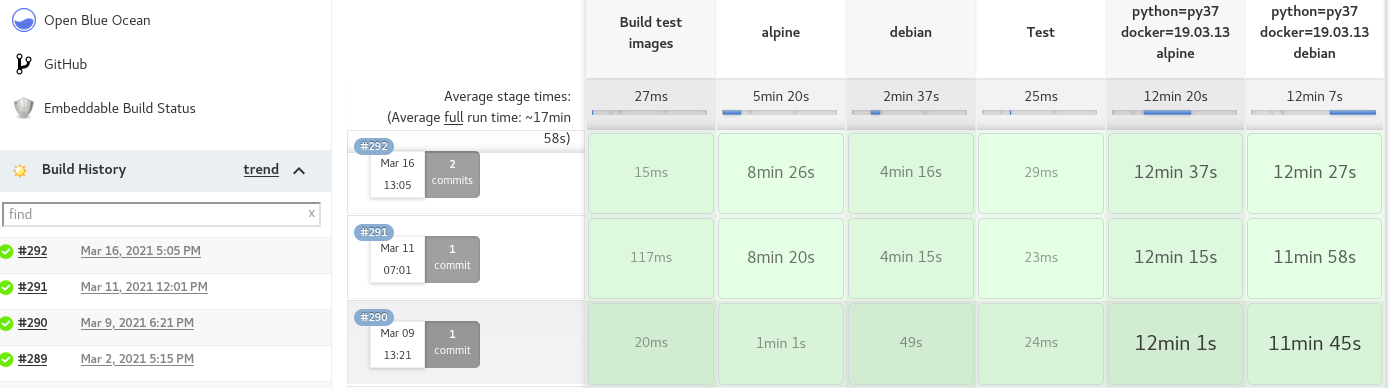
Task: Show the 2 commits for build #292
Action: (452, 174)
